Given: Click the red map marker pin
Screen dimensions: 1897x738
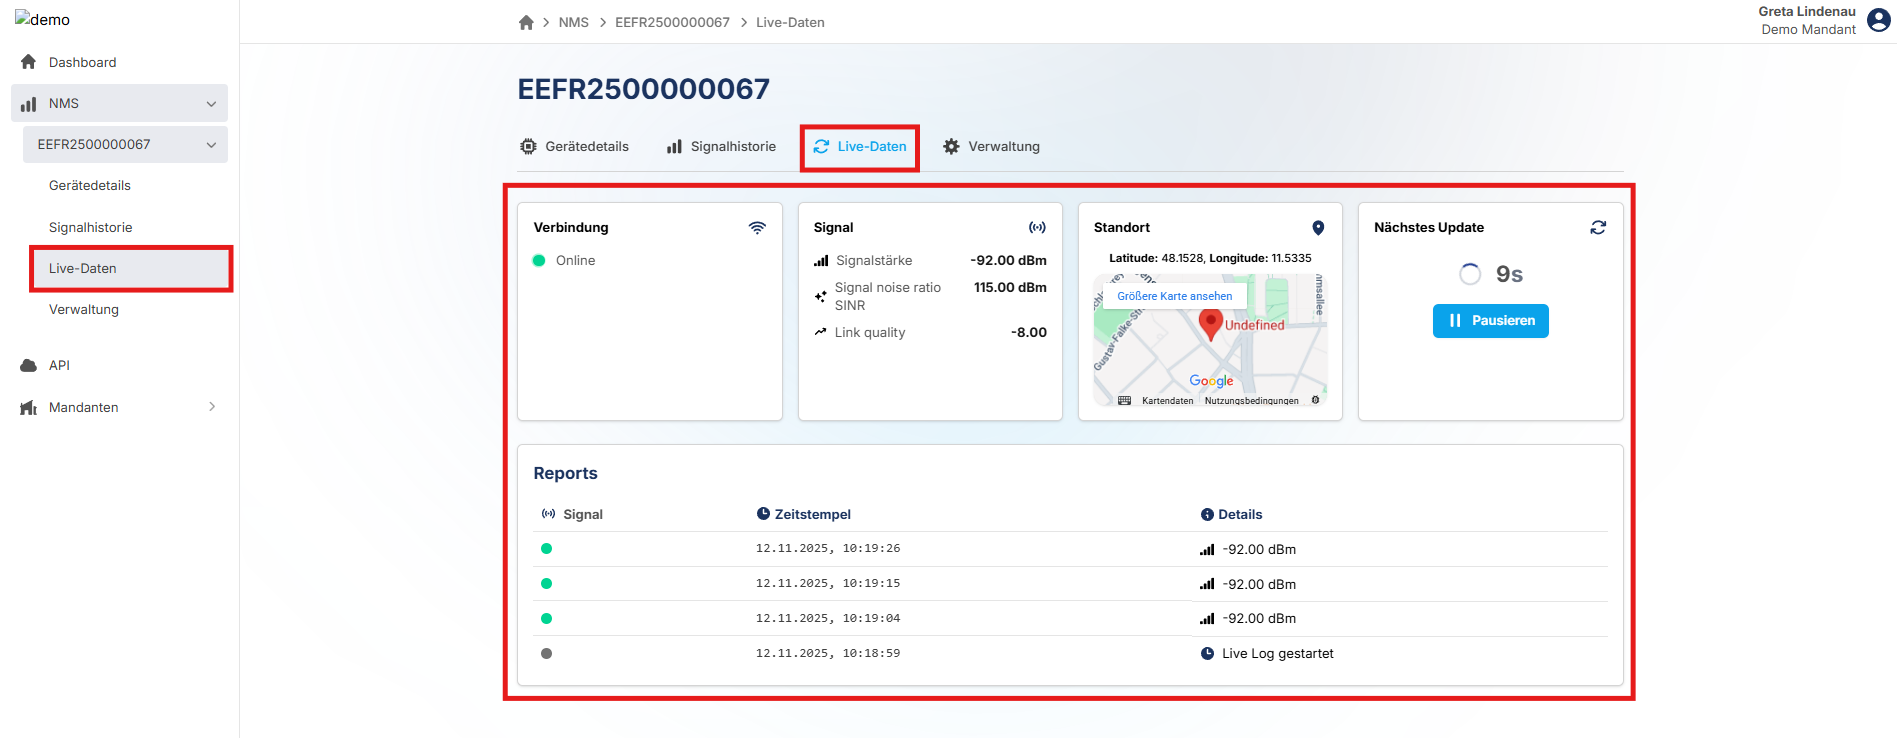Looking at the screenshot, I should 1210,323.
